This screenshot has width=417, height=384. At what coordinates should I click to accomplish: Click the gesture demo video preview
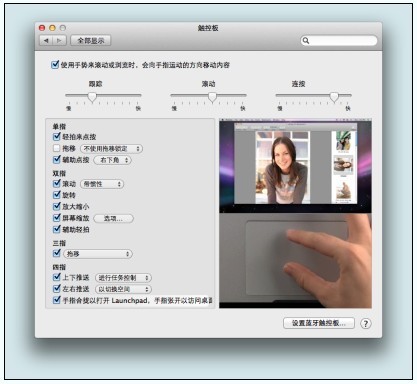tap(295, 213)
